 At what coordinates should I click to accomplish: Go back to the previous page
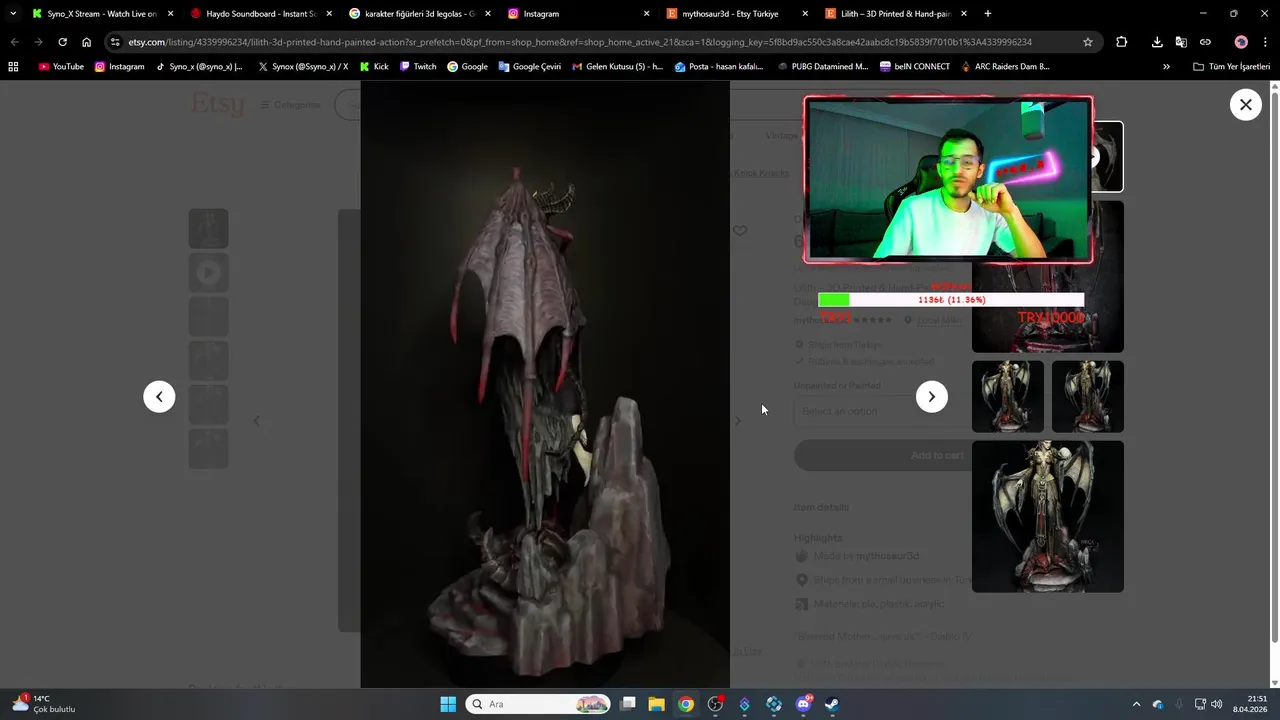tap(14, 42)
